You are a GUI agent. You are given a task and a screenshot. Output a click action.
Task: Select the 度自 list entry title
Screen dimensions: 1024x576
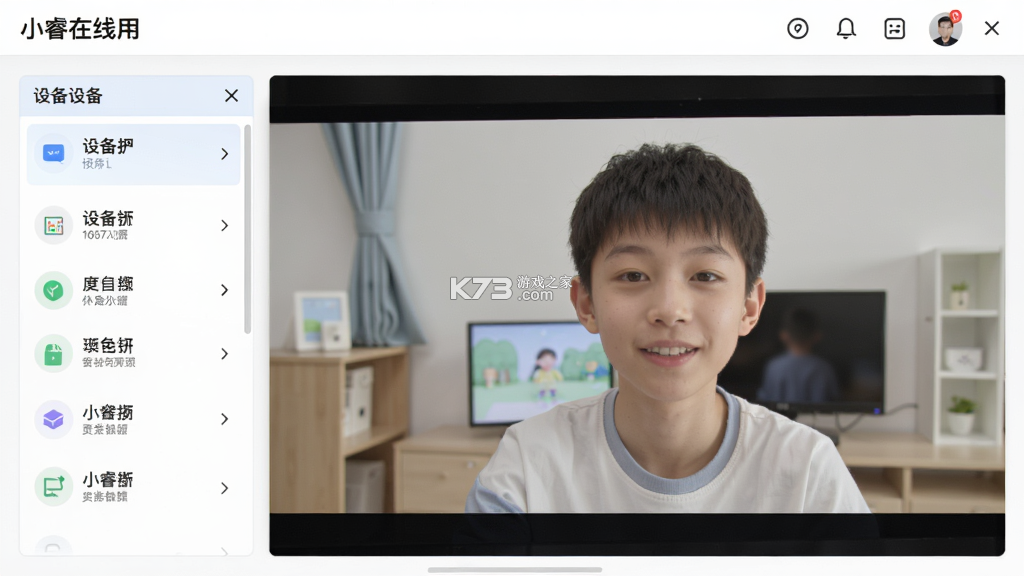[x=108, y=283]
